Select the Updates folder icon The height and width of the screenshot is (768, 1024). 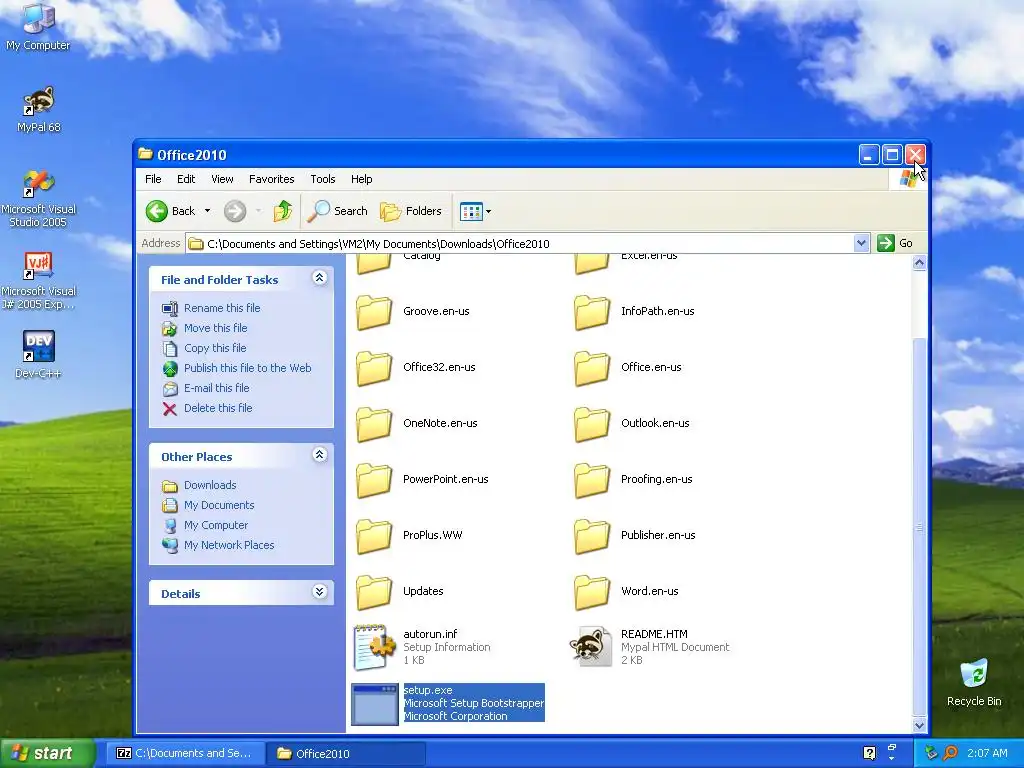click(374, 592)
